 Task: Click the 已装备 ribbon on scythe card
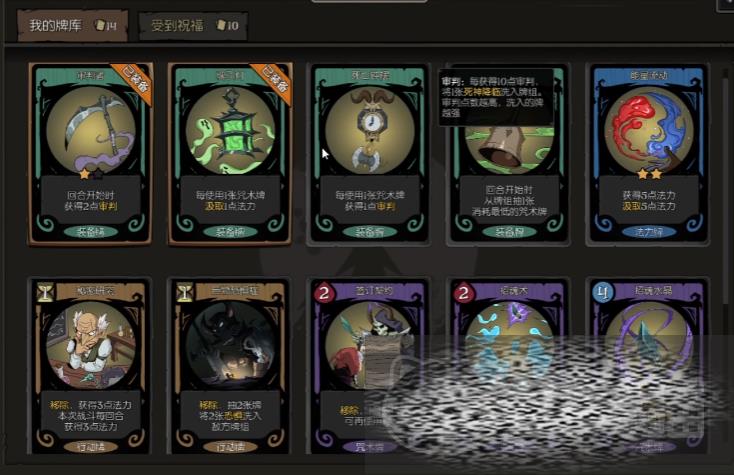click(x=133, y=82)
